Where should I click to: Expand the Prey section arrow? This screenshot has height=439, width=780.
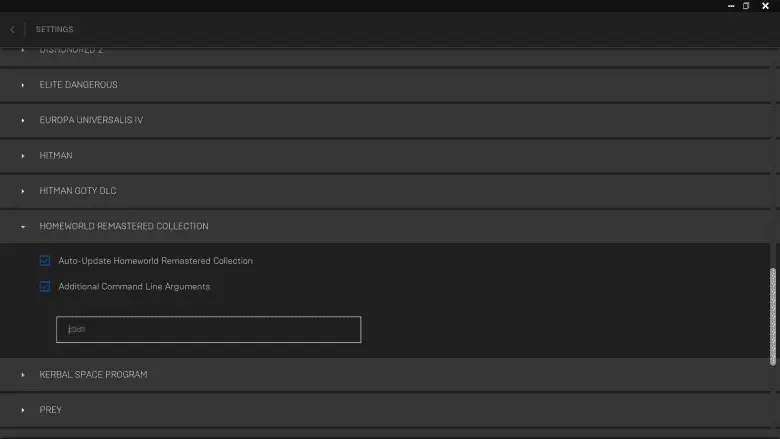pyautogui.click(x=23, y=410)
